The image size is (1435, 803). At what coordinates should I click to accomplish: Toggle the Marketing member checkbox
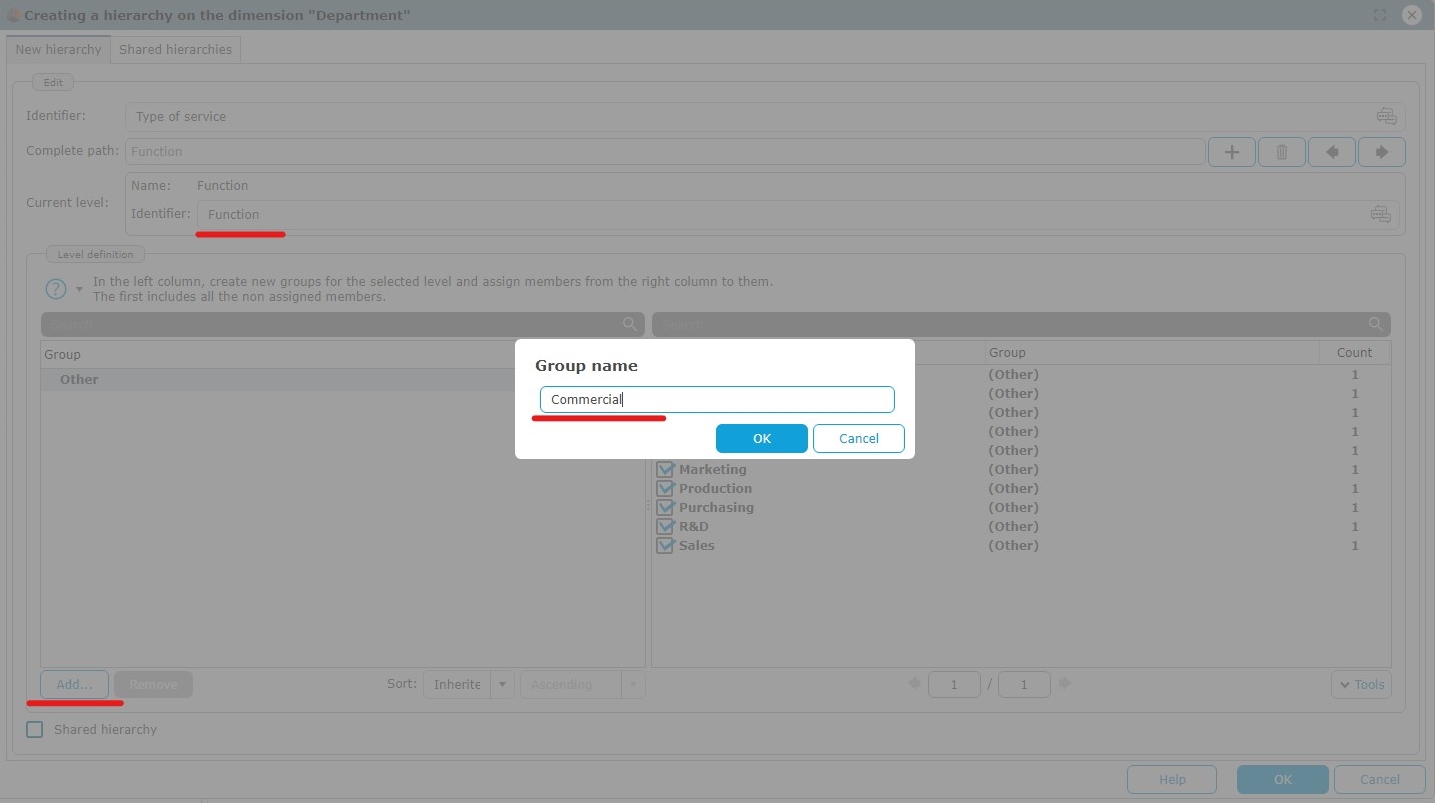coord(665,469)
